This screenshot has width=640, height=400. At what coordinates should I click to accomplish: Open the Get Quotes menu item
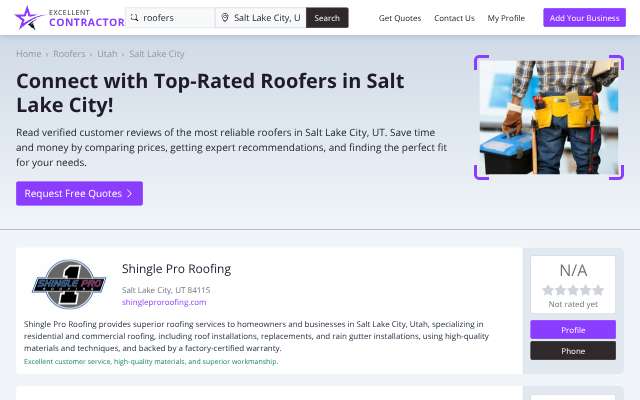(400, 18)
